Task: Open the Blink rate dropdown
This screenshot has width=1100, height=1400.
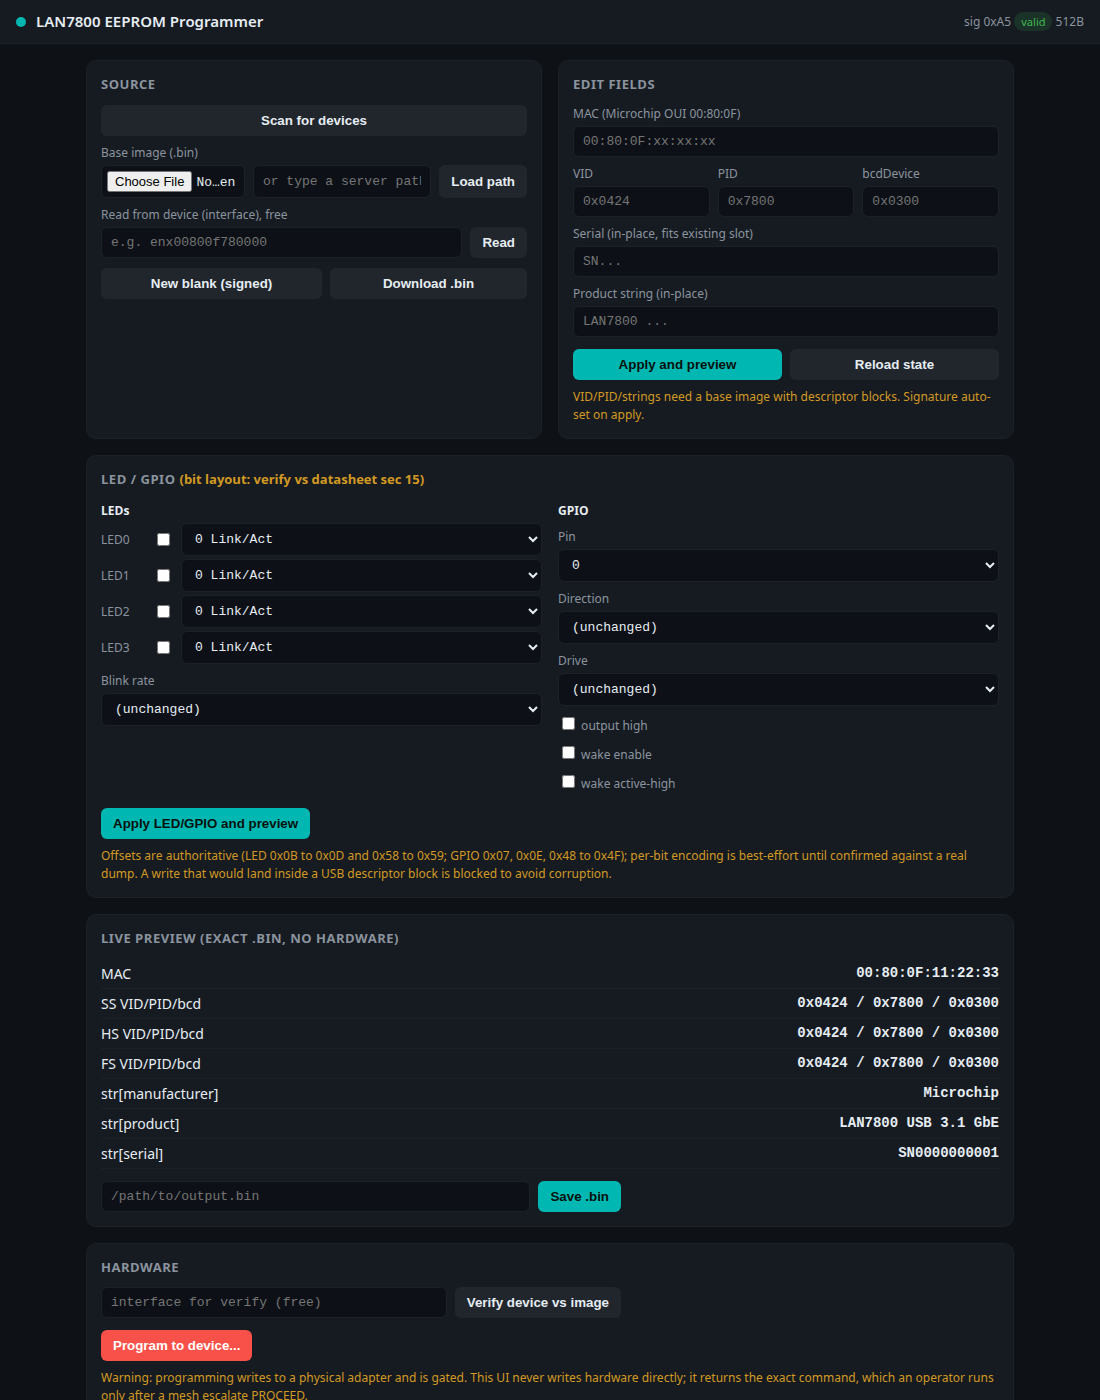Action: 321,709
